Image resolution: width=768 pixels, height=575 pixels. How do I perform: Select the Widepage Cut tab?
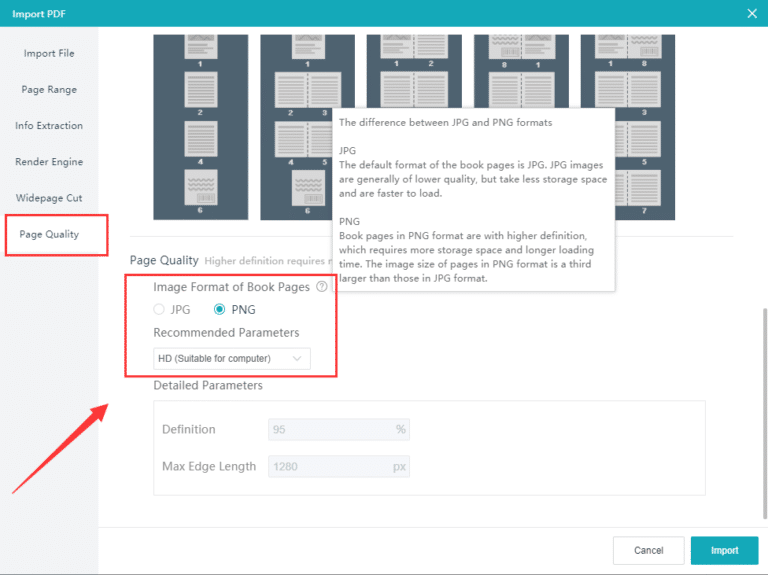click(x=49, y=198)
